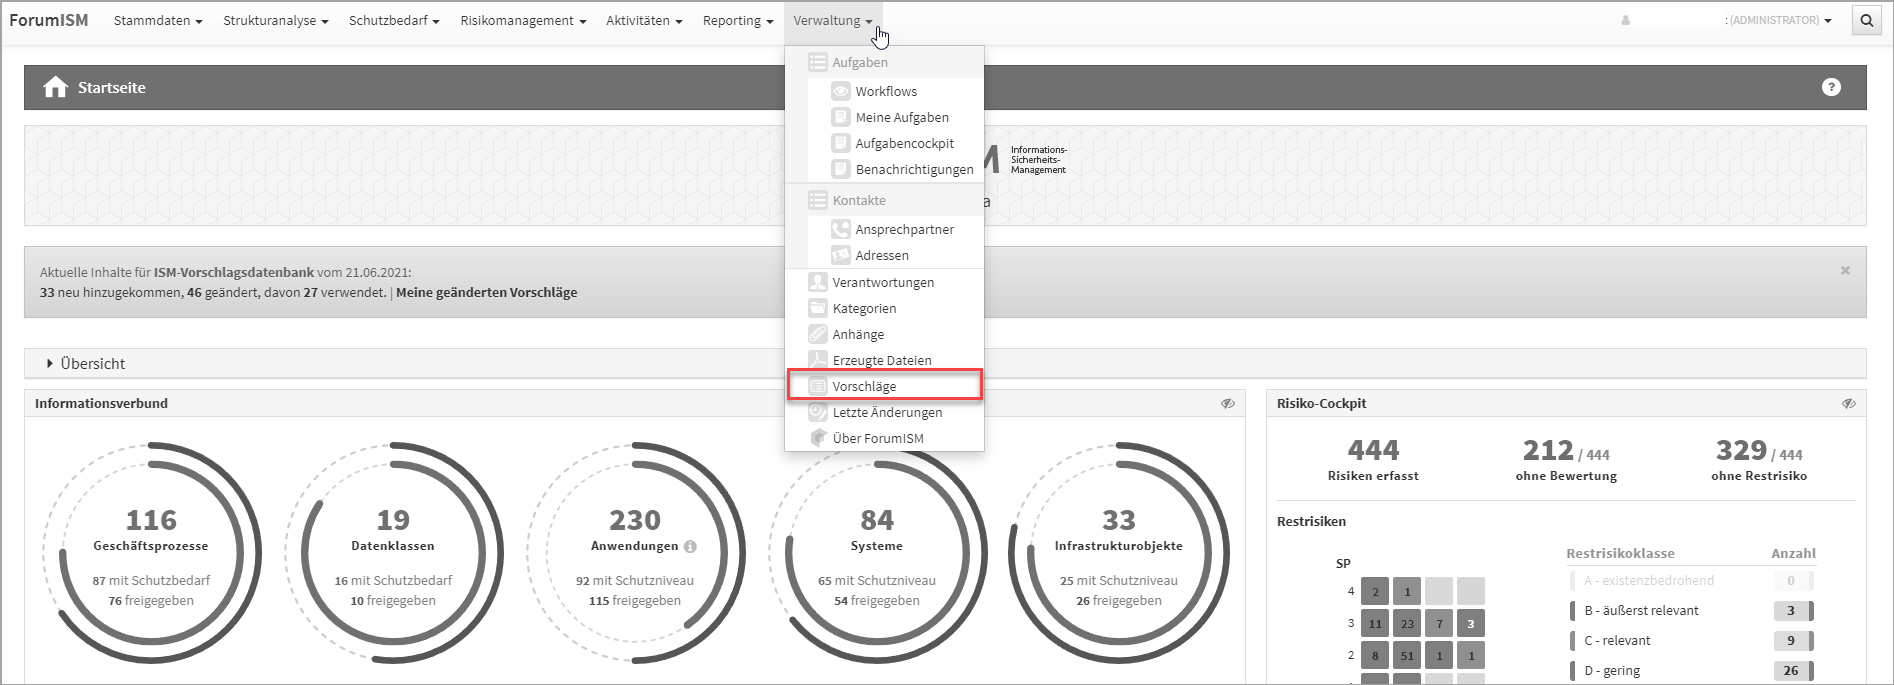1894x685 pixels.
Task: Hide the Informationsverbund panel via eye icon
Action: (1227, 404)
